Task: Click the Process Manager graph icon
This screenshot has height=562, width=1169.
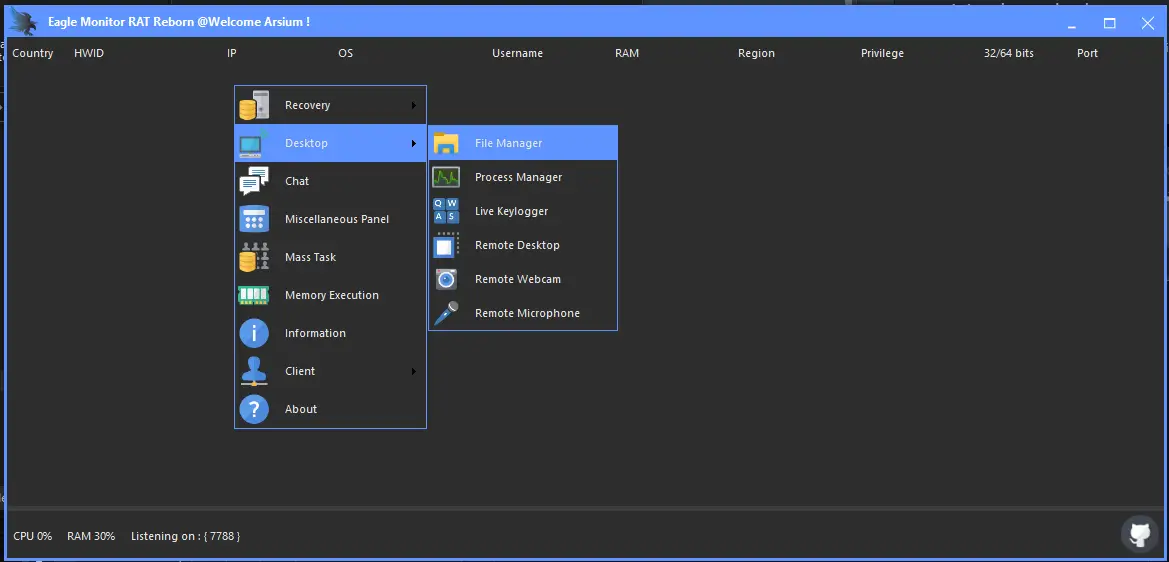Action: tap(446, 177)
